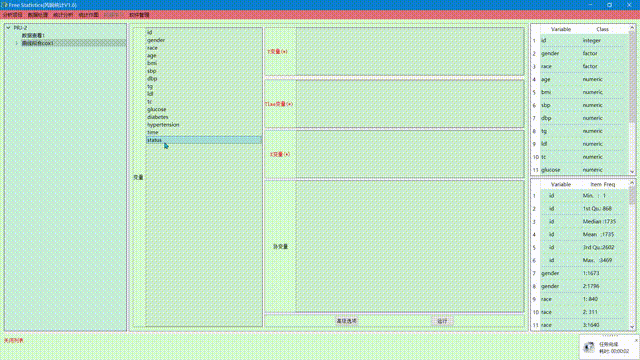This screenshot has width=640, height=360.
Task: Collapse the PRJ-2 project tree node
Action: [8, 28]
